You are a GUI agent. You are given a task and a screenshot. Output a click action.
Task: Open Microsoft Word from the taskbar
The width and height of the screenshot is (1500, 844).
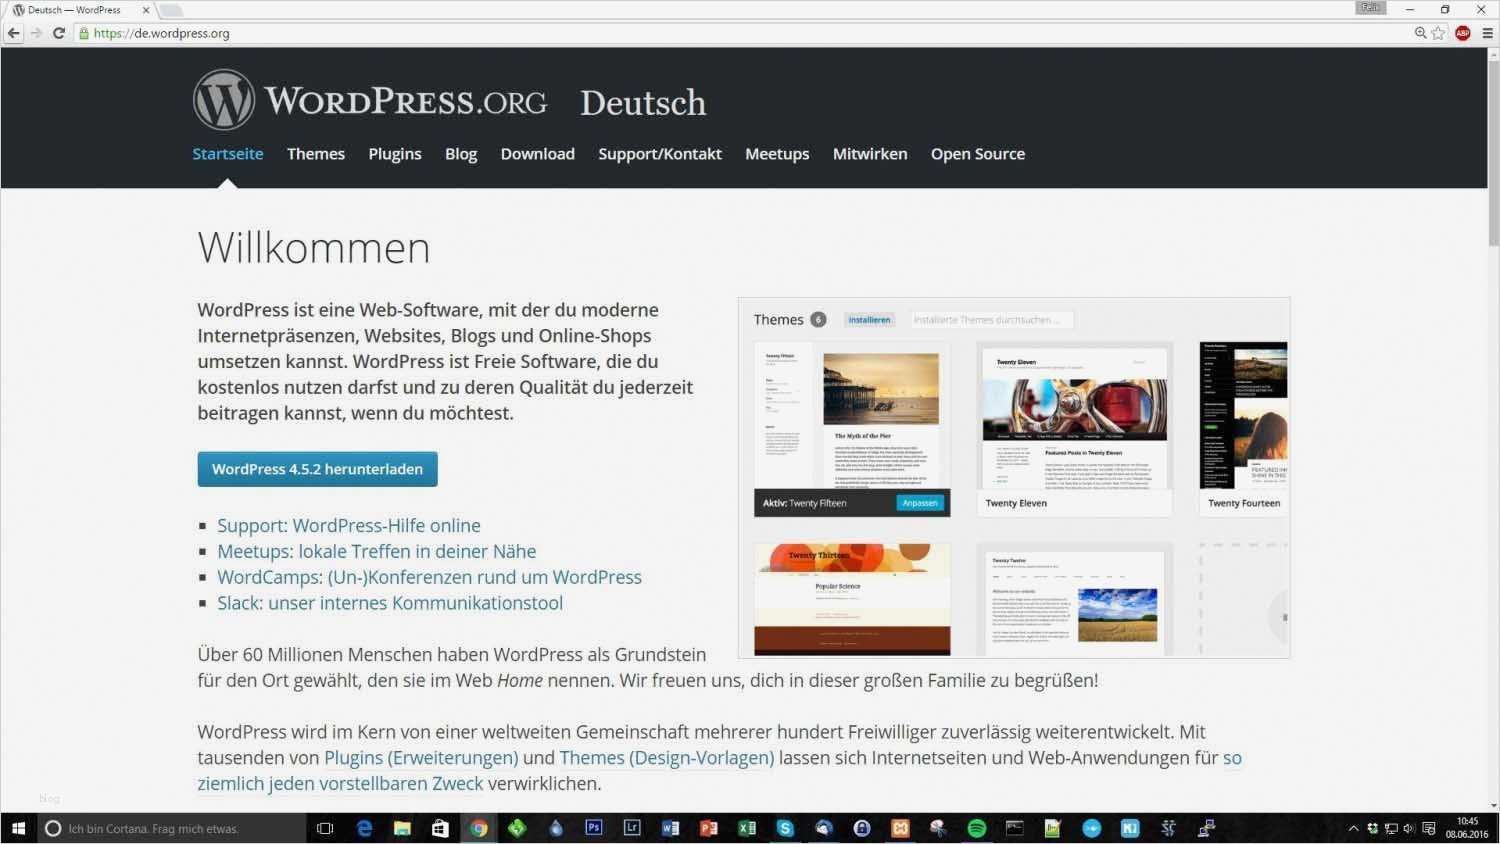pyautogui.click(x=670, y=828)
